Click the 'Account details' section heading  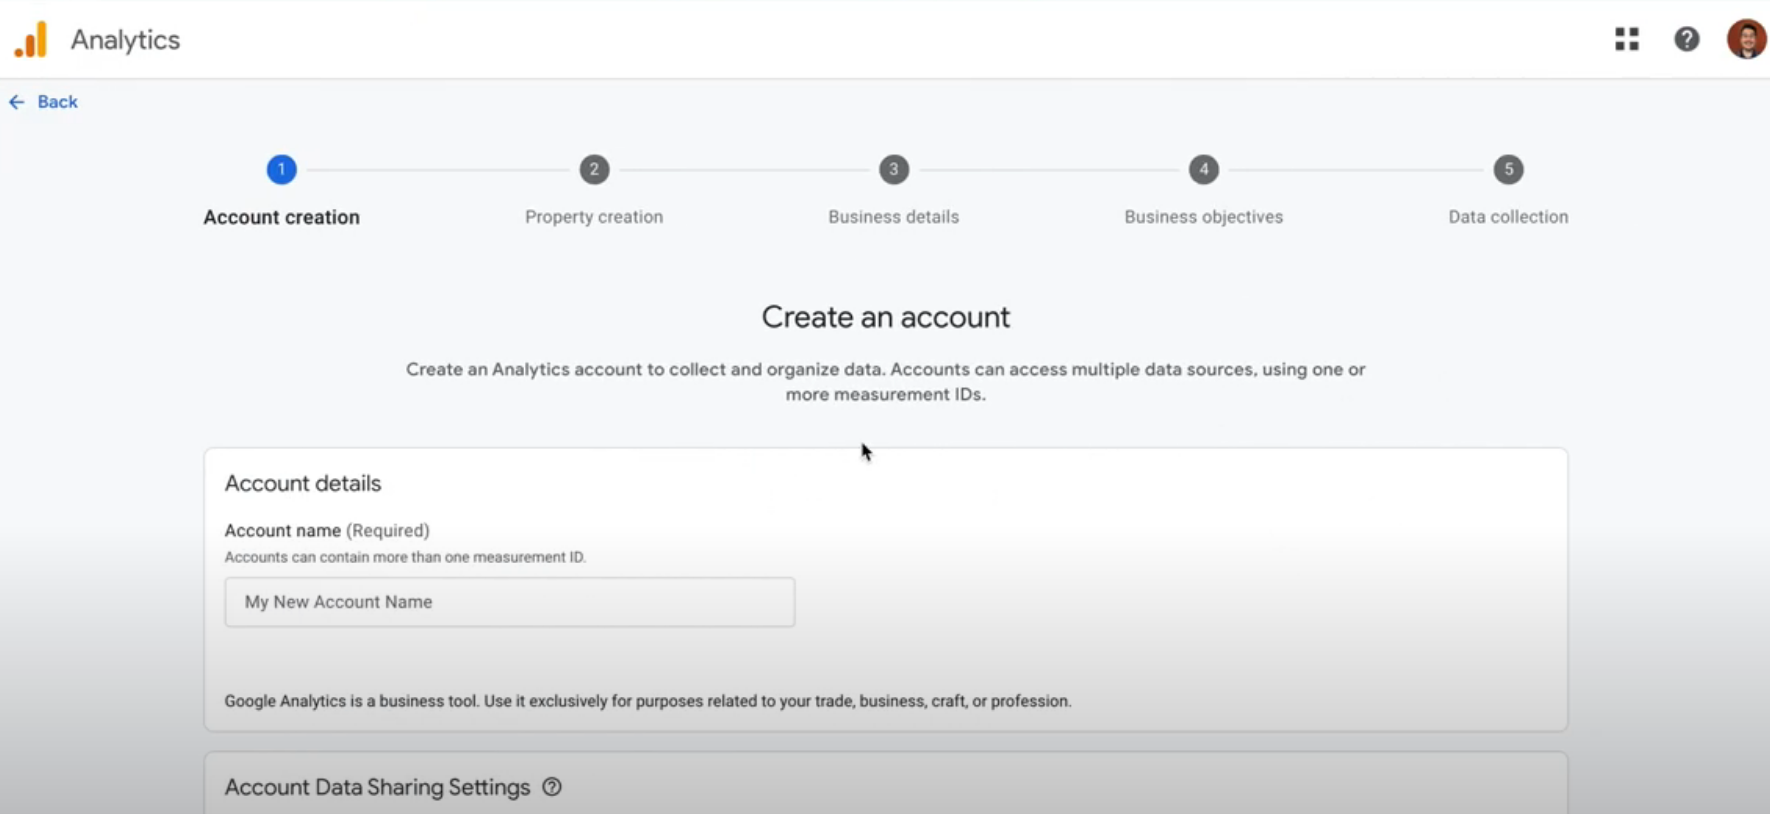click(x=303, y=483)
